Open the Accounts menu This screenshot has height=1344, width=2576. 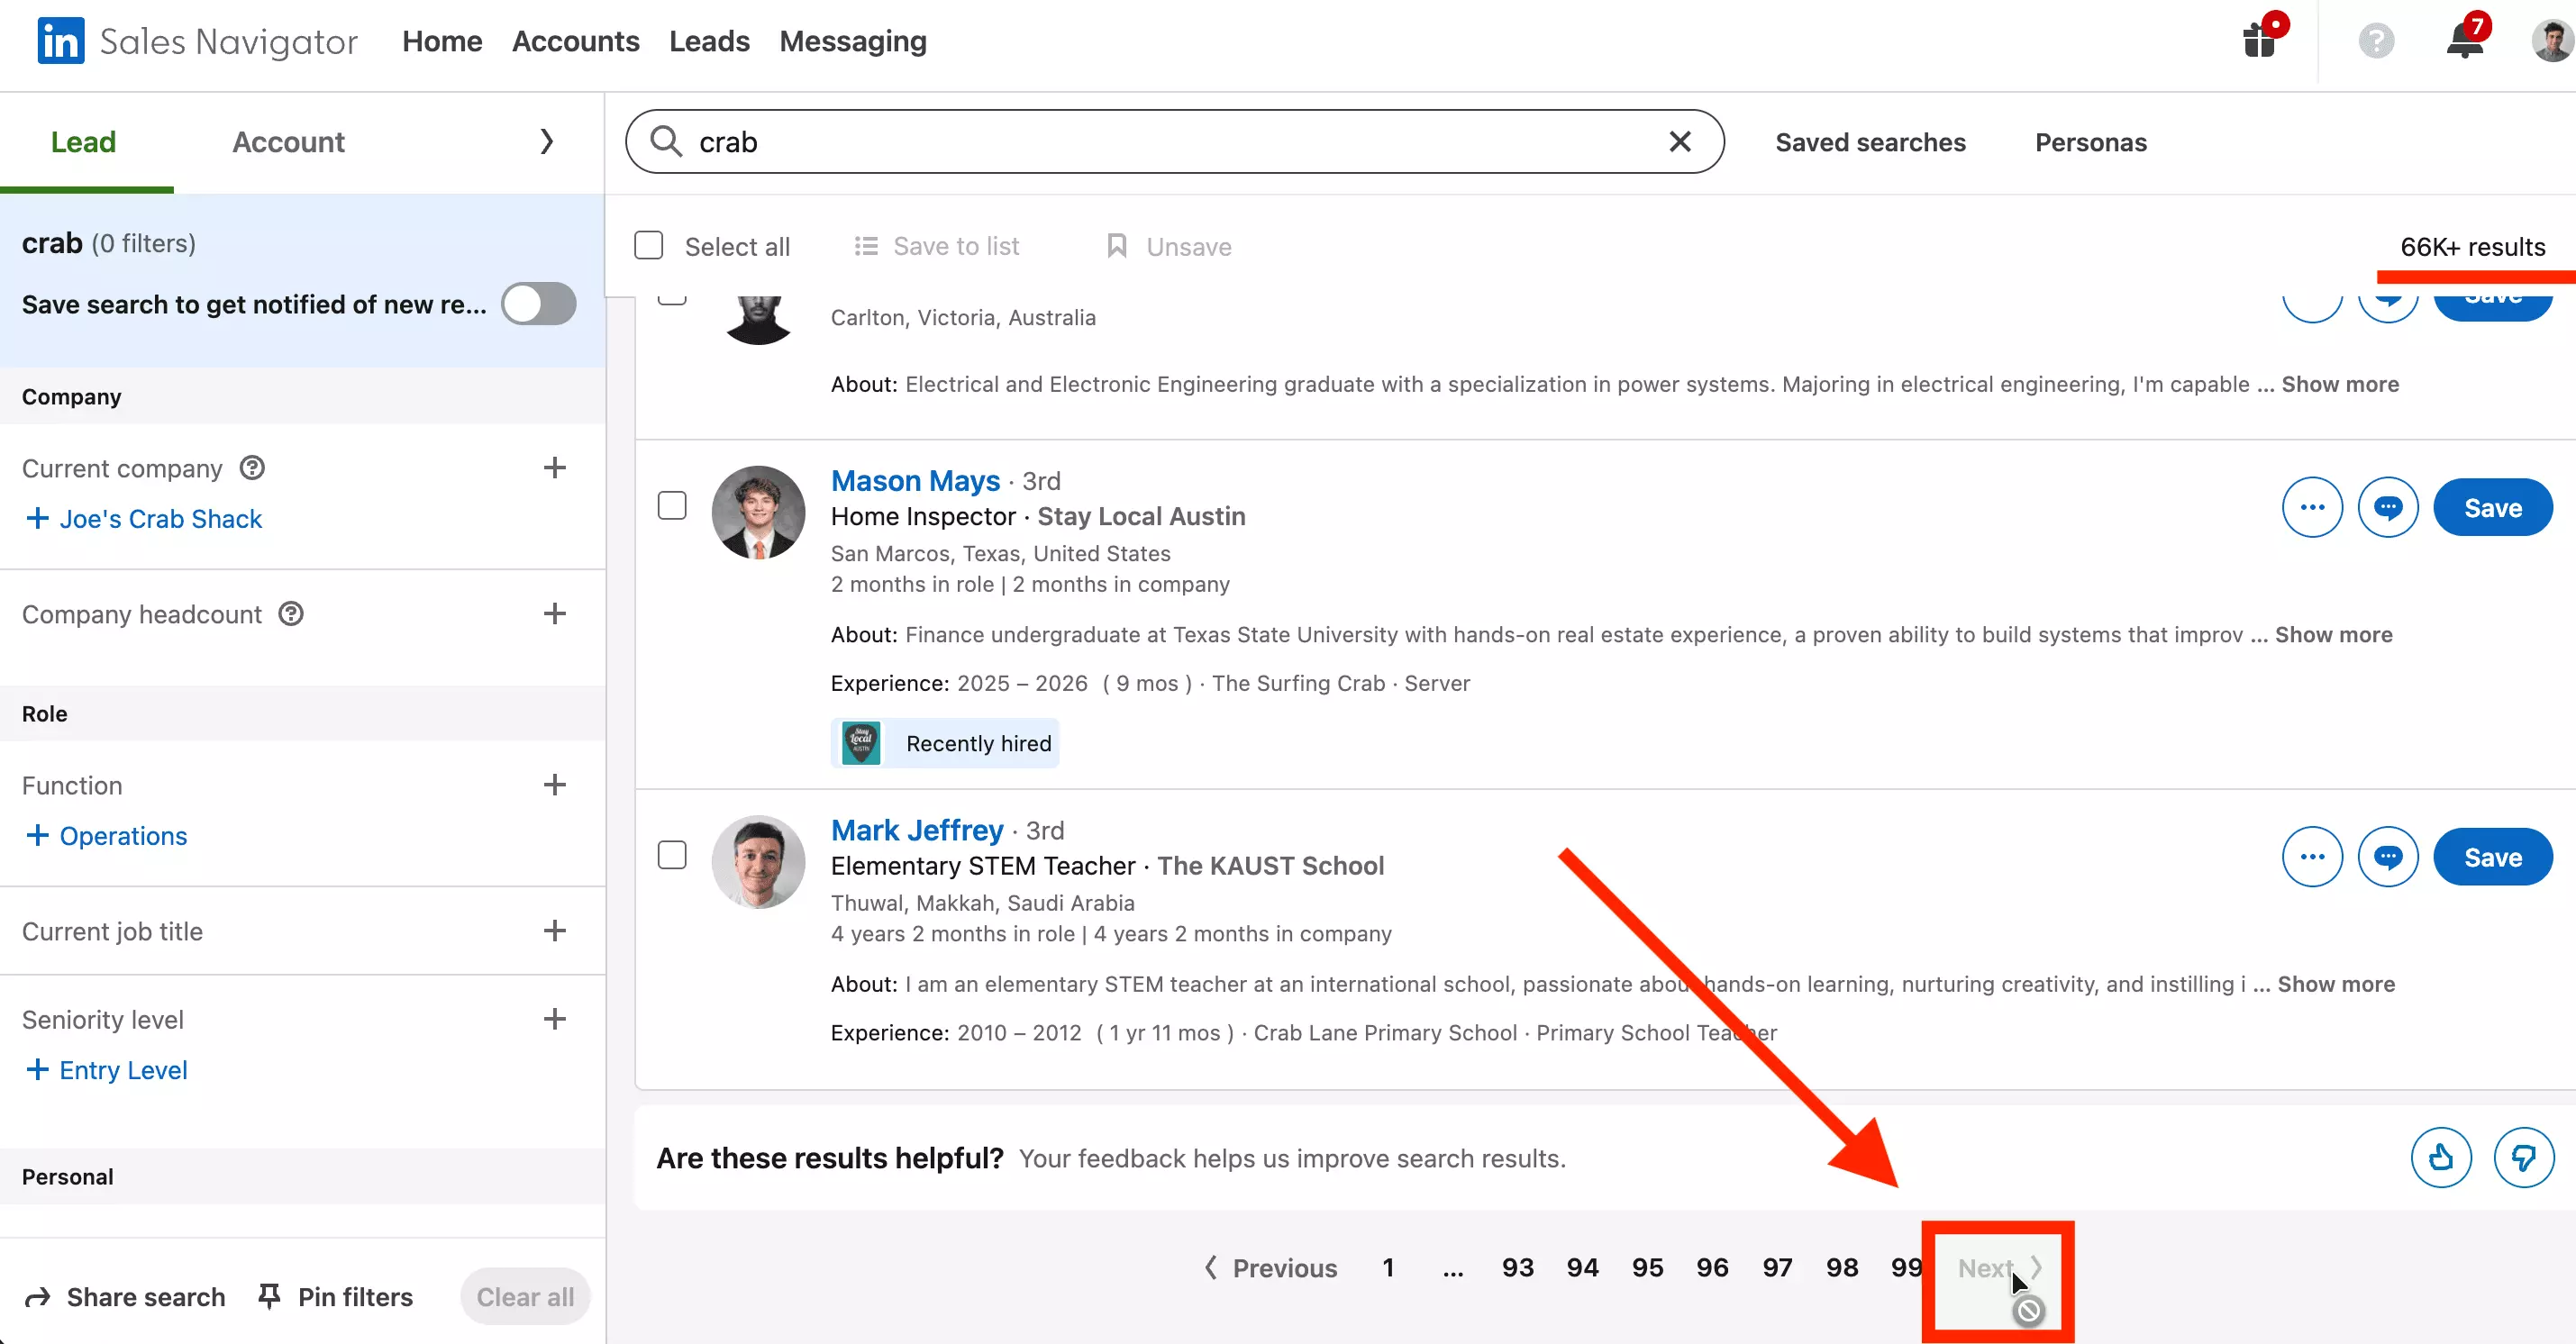pos(575,41)
